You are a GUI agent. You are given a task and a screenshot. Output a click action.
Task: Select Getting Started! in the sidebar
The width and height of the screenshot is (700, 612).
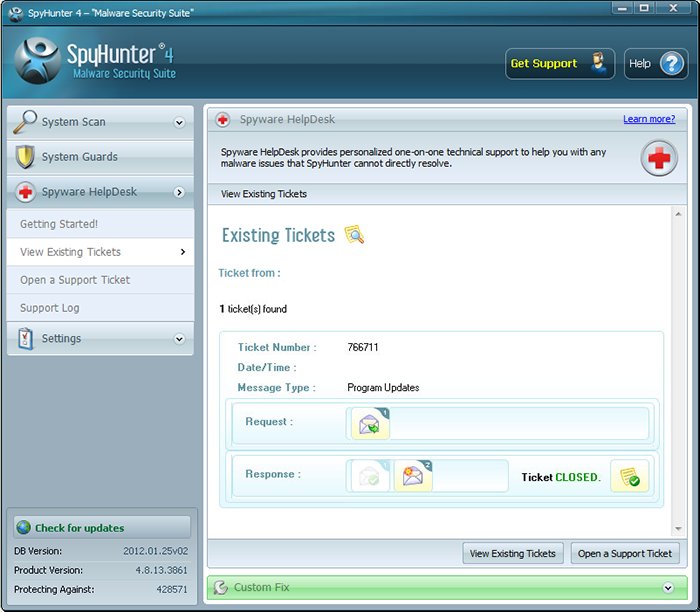tap(59, 224)
